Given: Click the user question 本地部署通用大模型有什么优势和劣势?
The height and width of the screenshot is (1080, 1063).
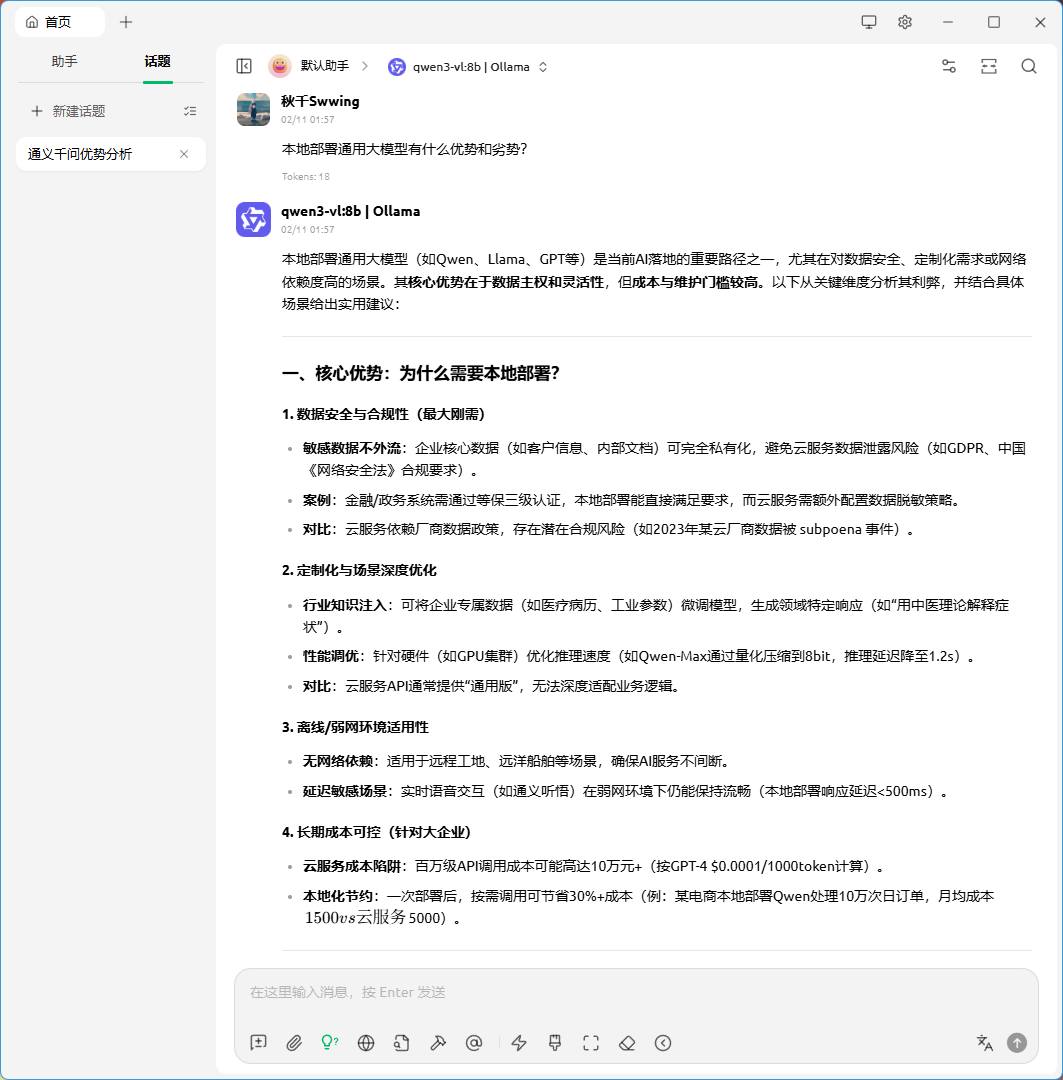Looking at the screenshot, I should point(404,149).
